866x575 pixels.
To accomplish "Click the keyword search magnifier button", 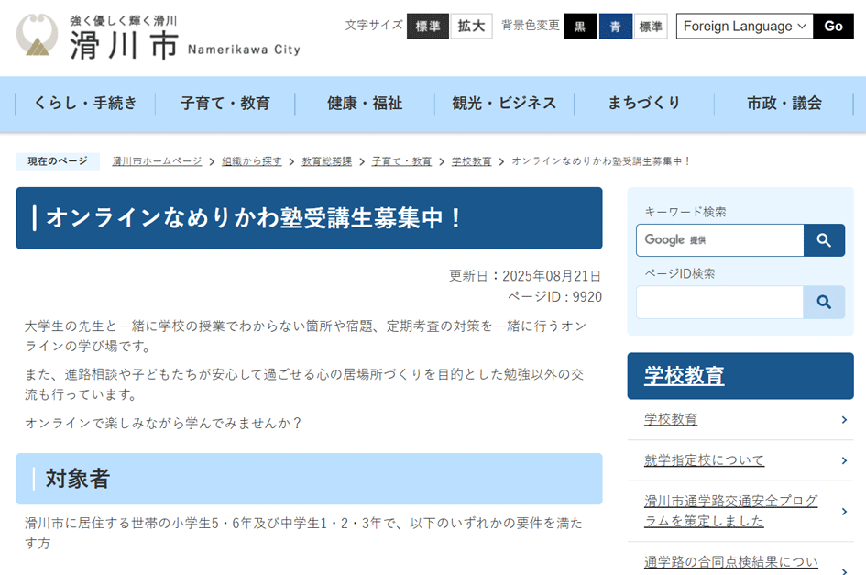I will pyautogui.click(x=824, y=240).
